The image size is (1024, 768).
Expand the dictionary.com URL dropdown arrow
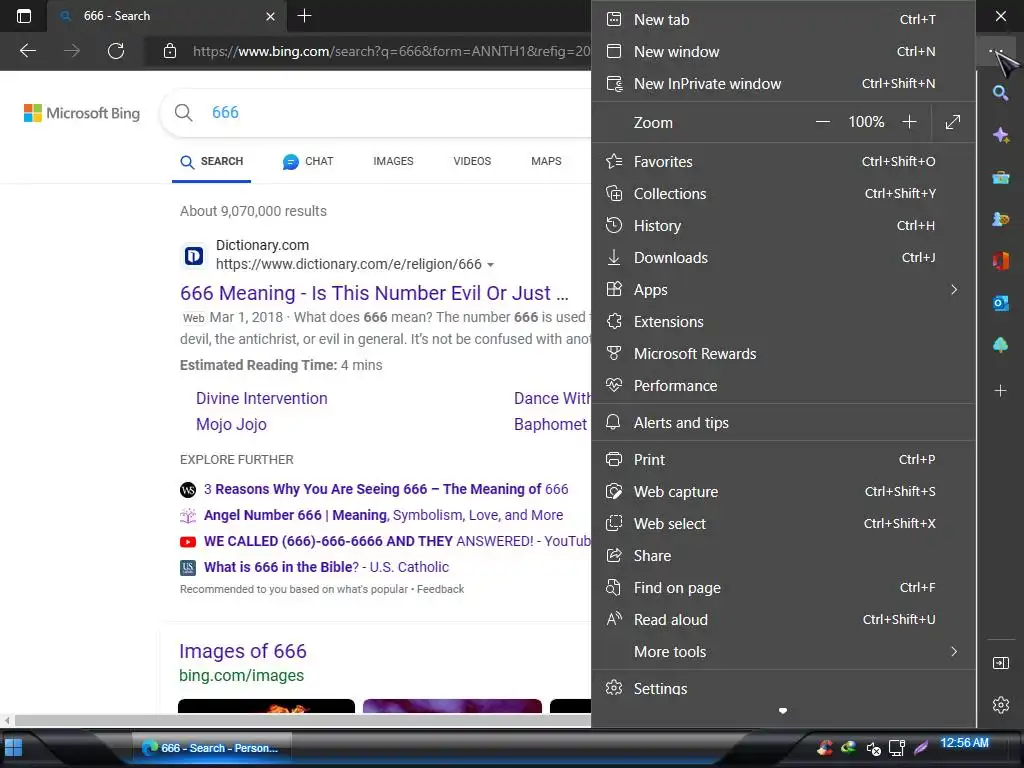(x=490, y=265)
